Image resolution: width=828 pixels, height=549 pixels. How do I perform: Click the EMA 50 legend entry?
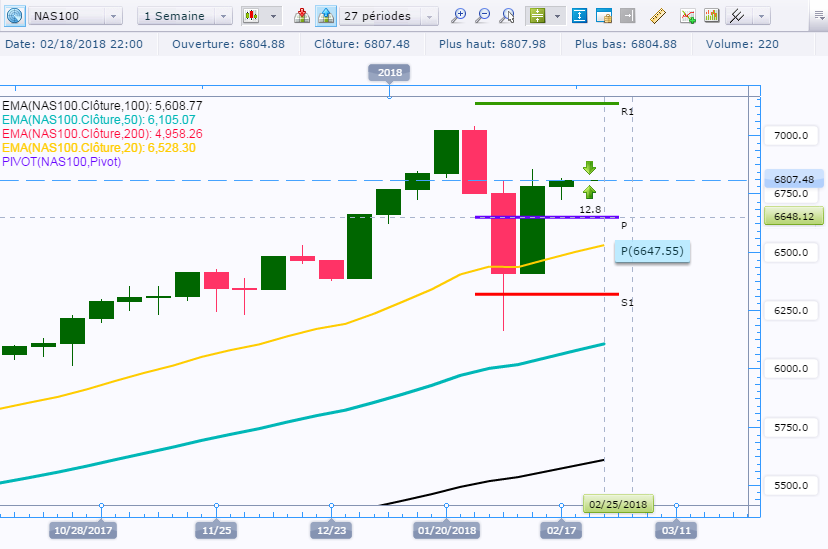(99, 120)
